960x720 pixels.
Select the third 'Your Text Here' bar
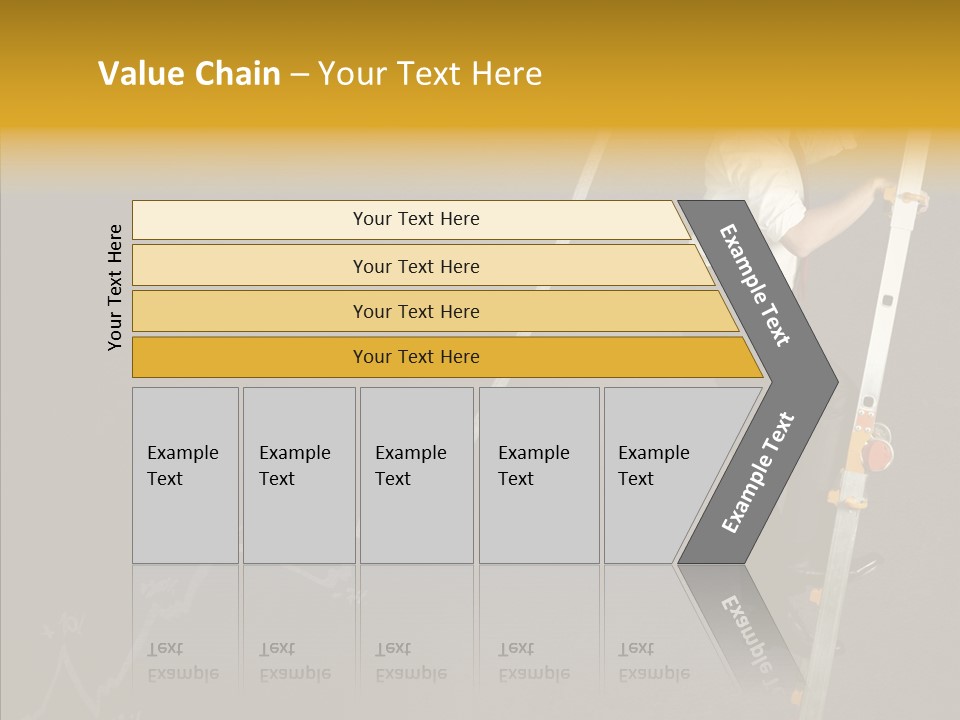coord(435,311)
